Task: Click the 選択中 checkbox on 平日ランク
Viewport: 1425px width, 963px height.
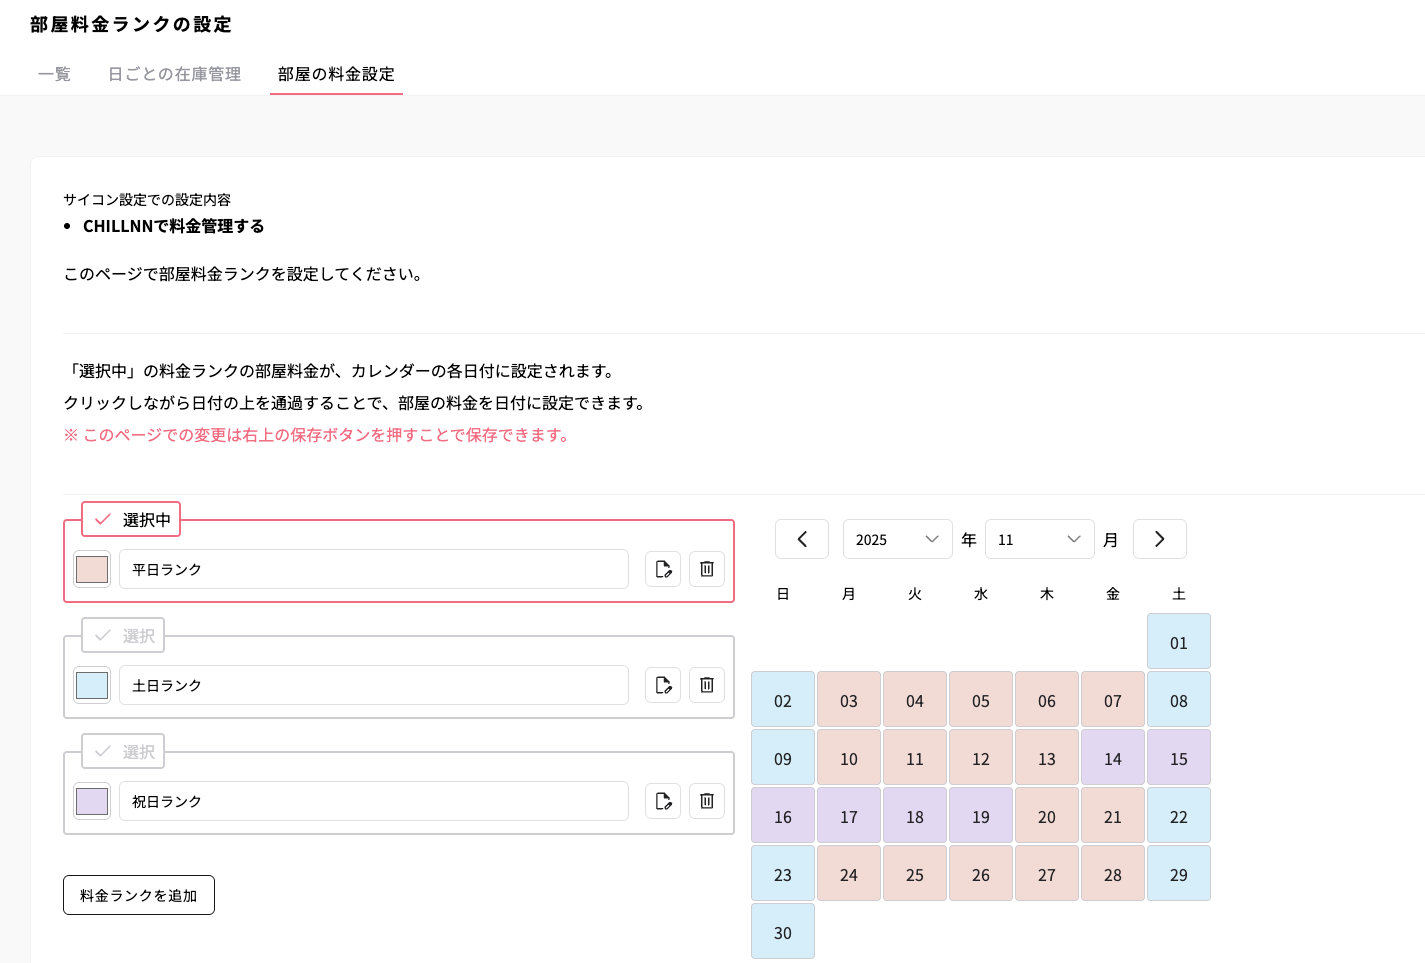Action: coord(130,519)
